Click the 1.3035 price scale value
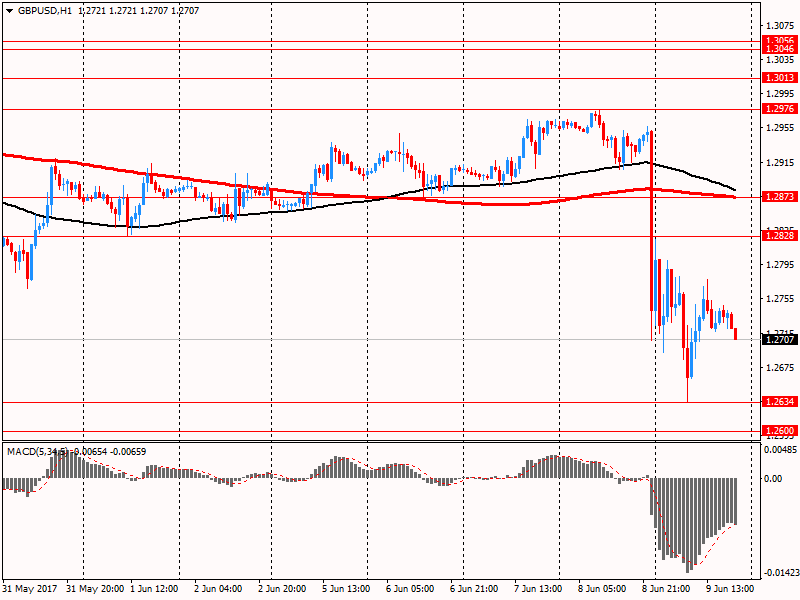This screenshot has height=600, width=800. 781,60
